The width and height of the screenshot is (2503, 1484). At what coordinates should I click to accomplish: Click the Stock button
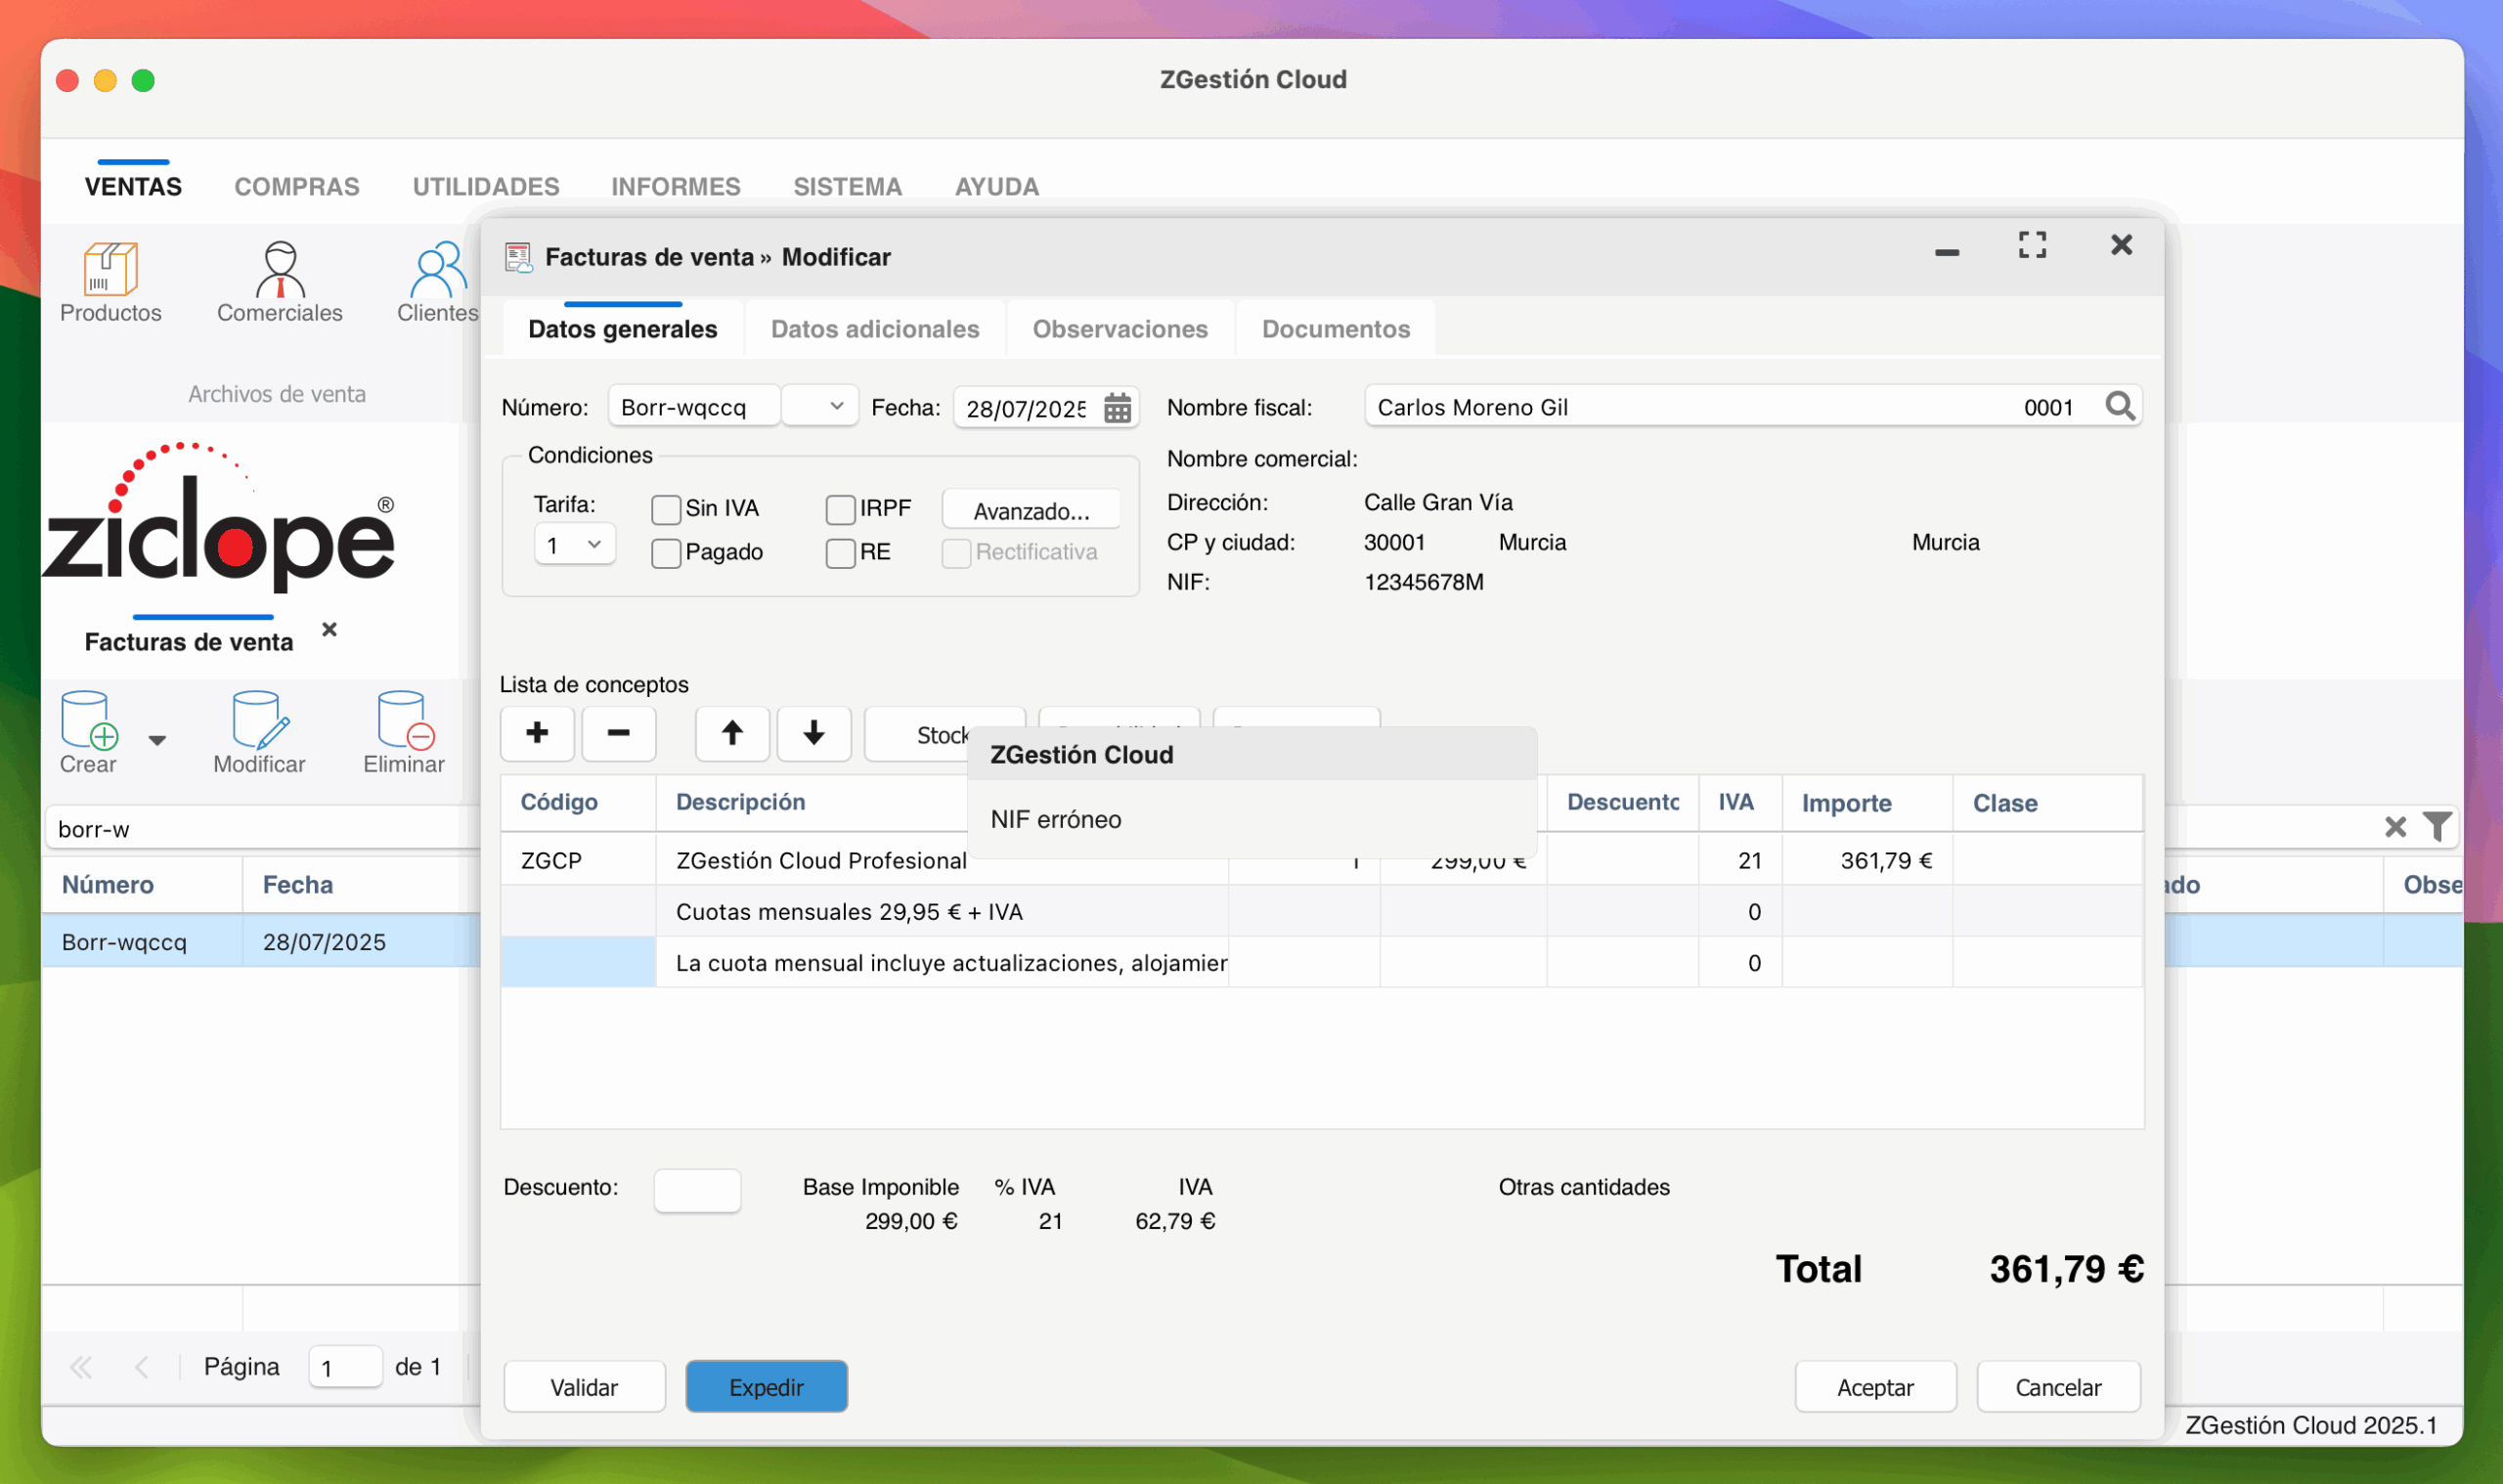pos(944,735)
